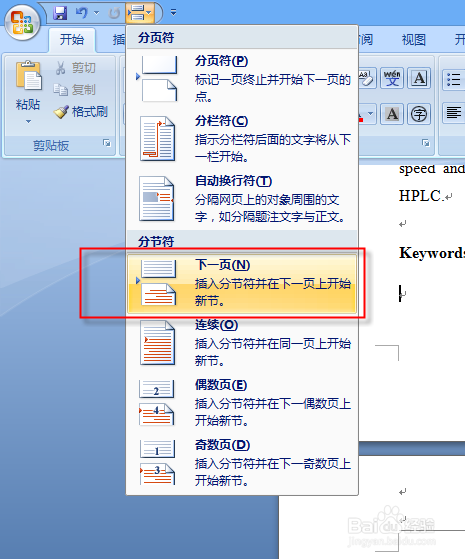Click the 分页符 menu header label
Viewport: 465px width, 559px height.
click(x=156, y=37)
